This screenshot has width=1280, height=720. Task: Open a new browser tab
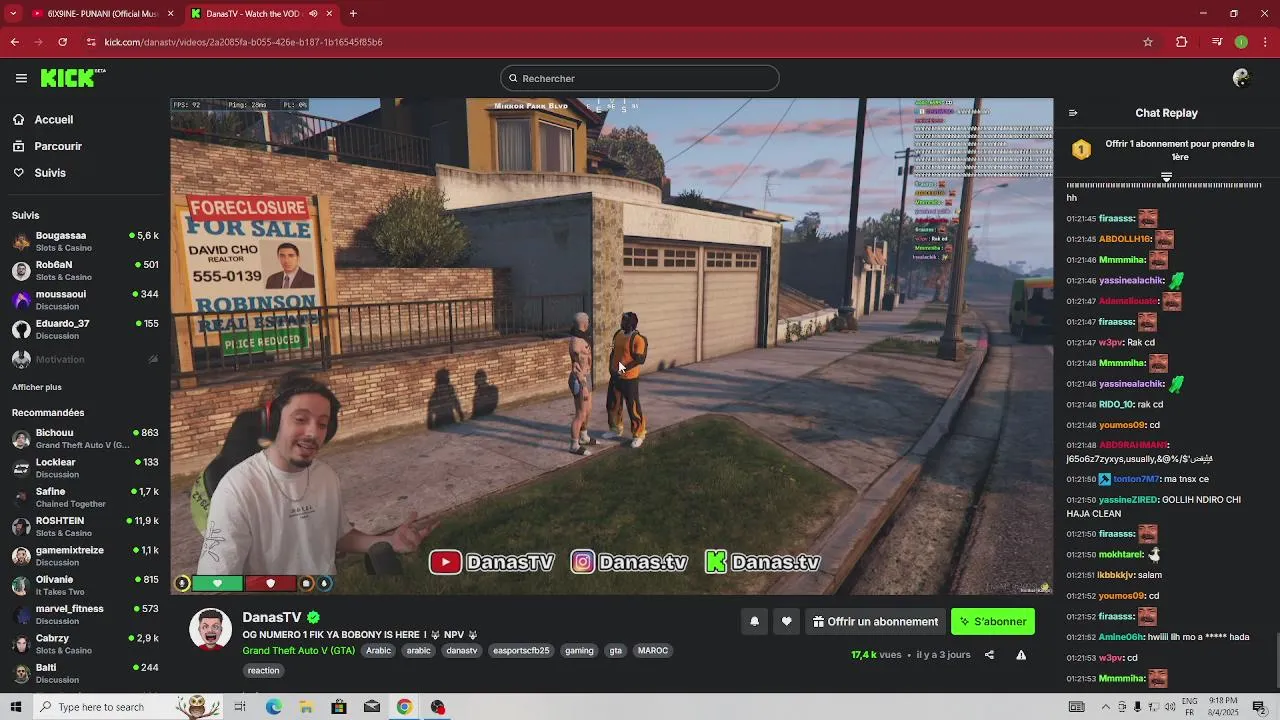click(353, 14)
